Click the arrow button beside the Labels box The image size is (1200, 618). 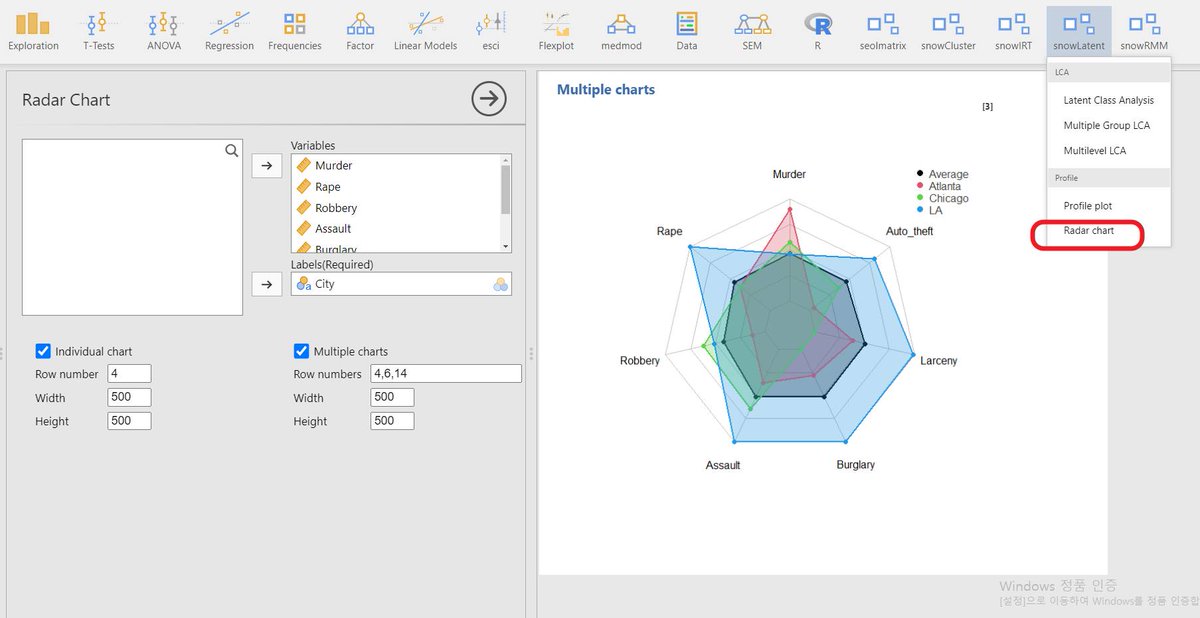(266, 285)
